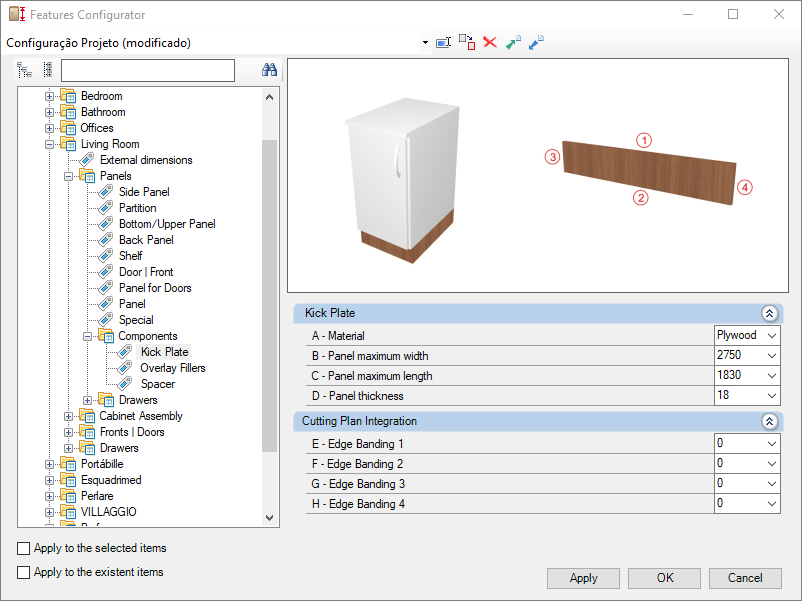Viewport: 802px width, 601px height.
Task: Click the tree search input field
Action: click(148, 71)
